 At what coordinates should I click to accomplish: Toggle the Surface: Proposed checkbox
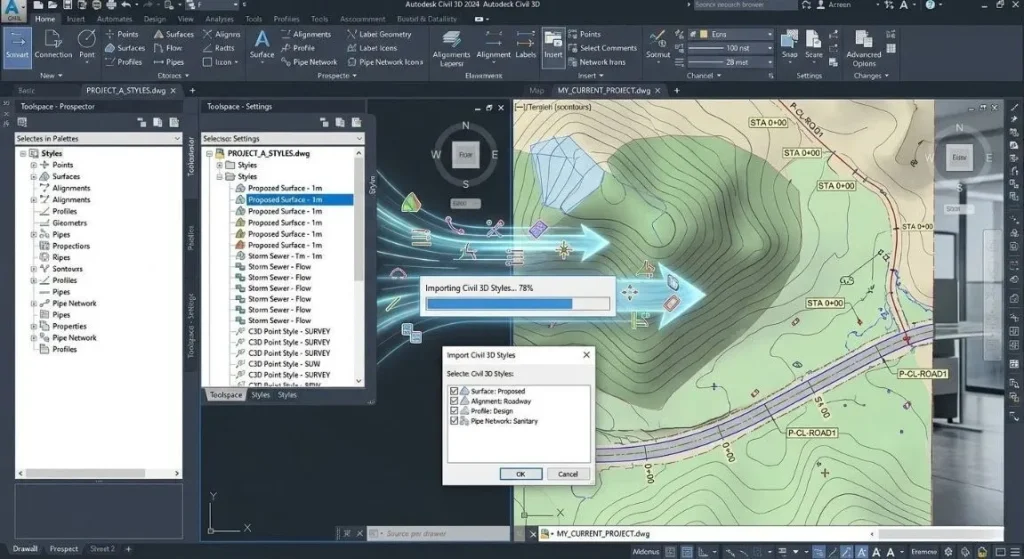454,391
